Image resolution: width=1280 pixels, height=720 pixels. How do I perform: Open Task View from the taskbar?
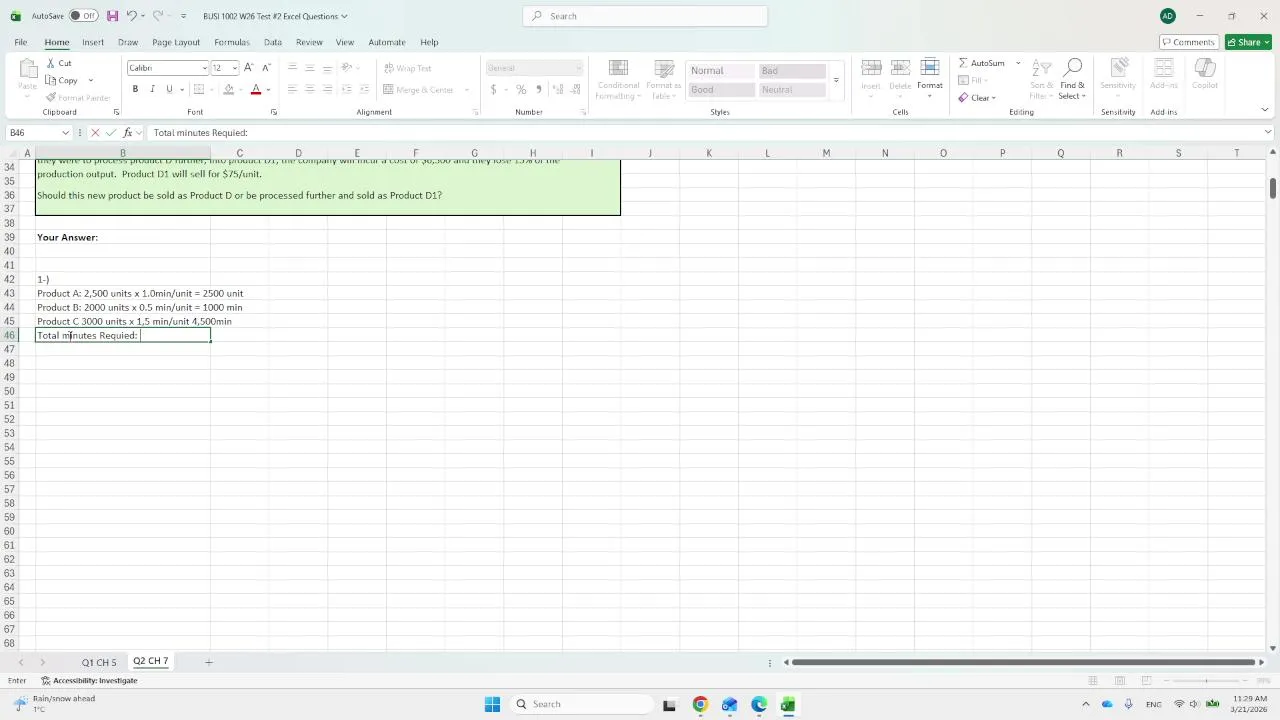(669, 704)
